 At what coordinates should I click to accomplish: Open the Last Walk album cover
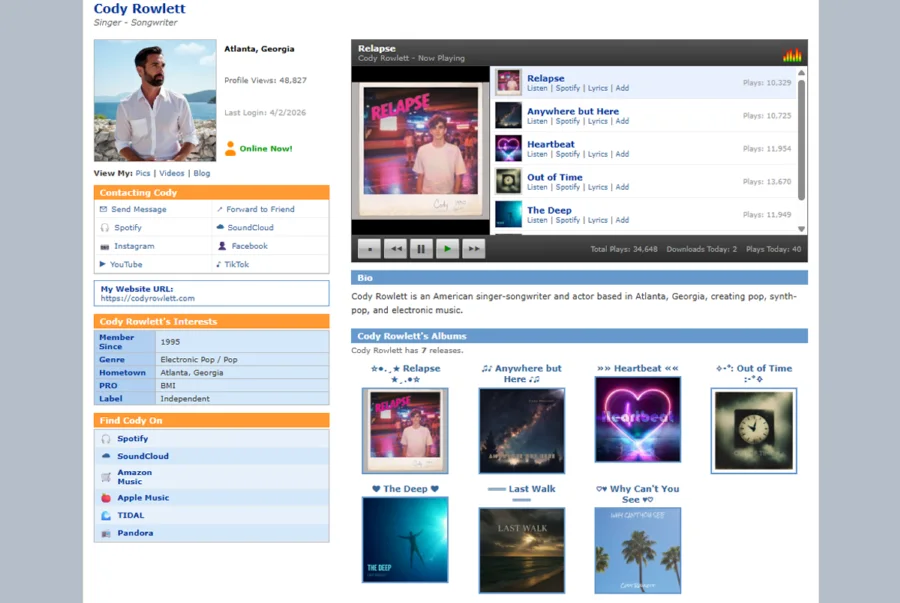click(x=522, y=550)
